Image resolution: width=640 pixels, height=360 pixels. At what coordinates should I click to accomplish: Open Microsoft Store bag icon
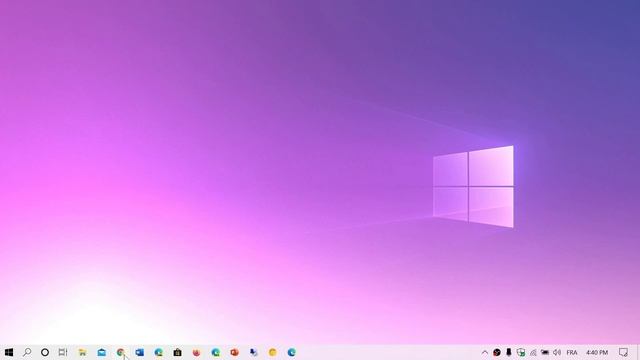(x=178, y=352)
